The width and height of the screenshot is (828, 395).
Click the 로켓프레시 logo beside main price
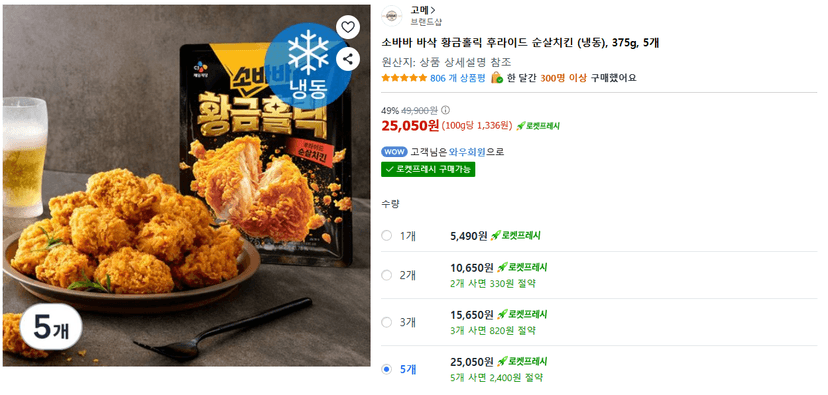[538, 126]
